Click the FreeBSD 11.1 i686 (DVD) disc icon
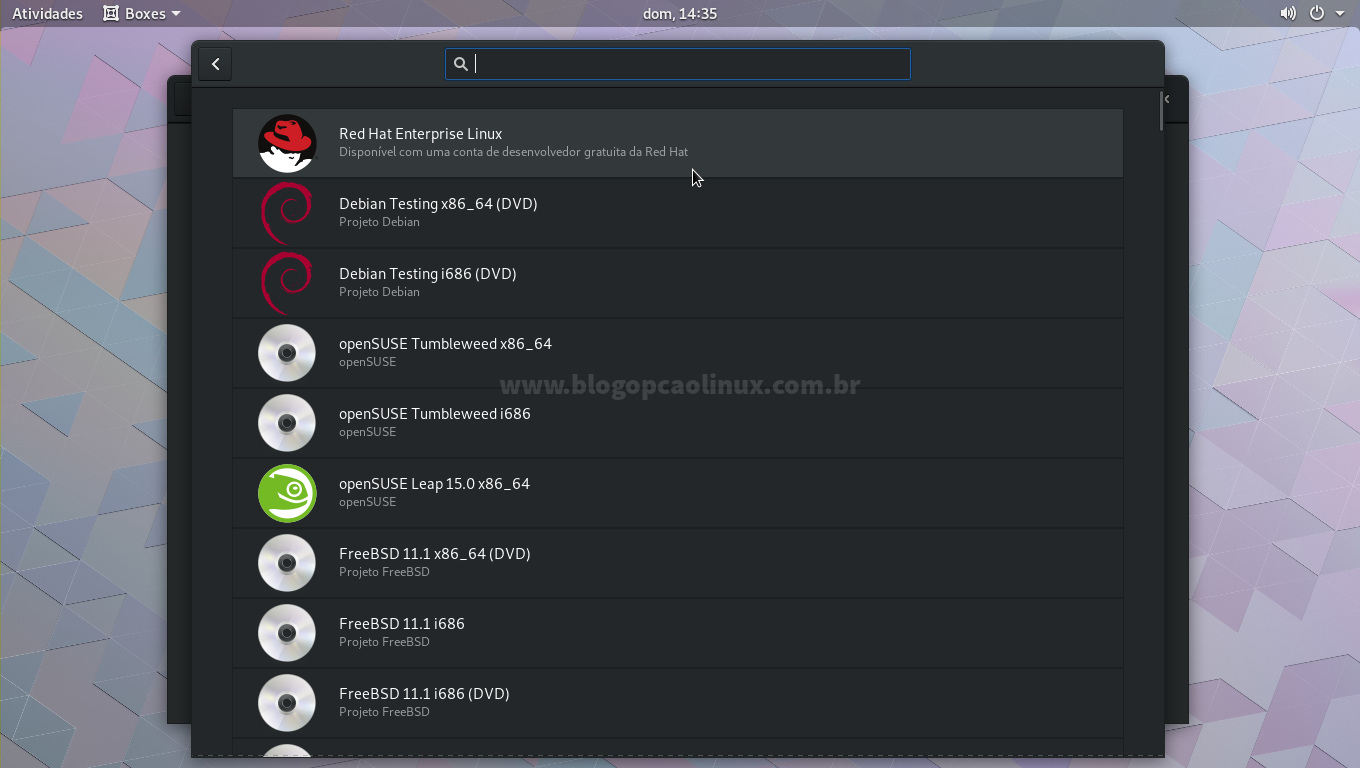Image resolution: width=1360 pixels, height=768 pixels. [287, 703]
